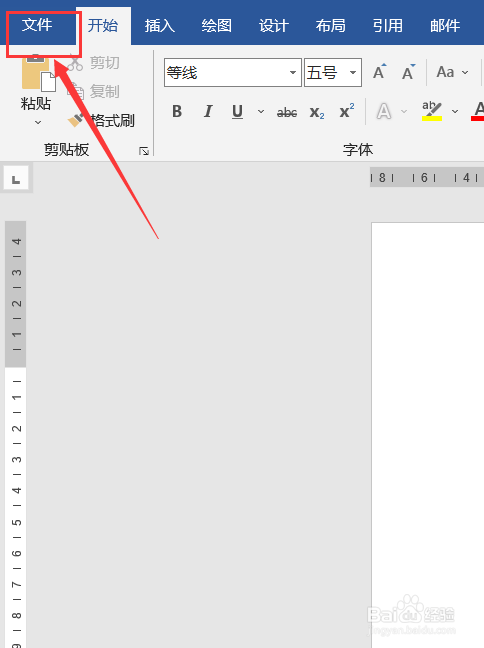484x648 pixels.
Task: Open the 布局 tab
Action: click(331, 26)
